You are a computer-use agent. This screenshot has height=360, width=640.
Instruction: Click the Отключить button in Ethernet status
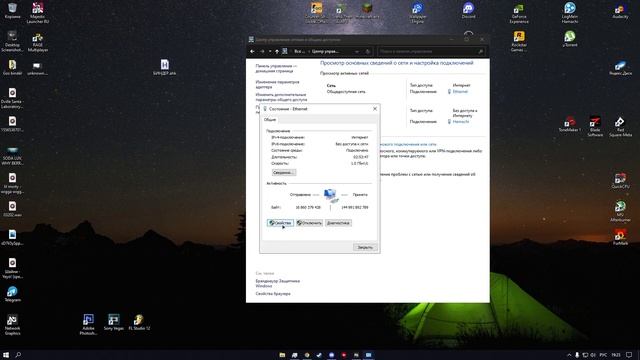pos(309,223)
